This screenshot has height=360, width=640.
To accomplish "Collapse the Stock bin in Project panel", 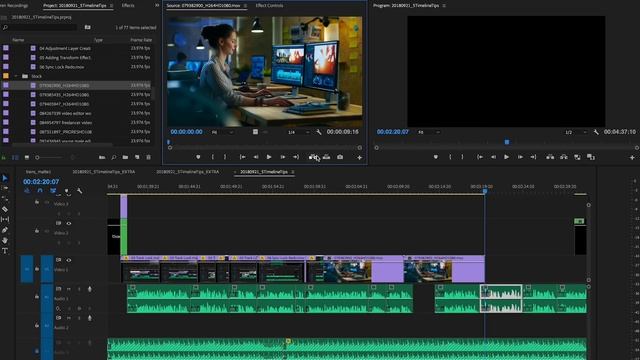I will [16, 76].
